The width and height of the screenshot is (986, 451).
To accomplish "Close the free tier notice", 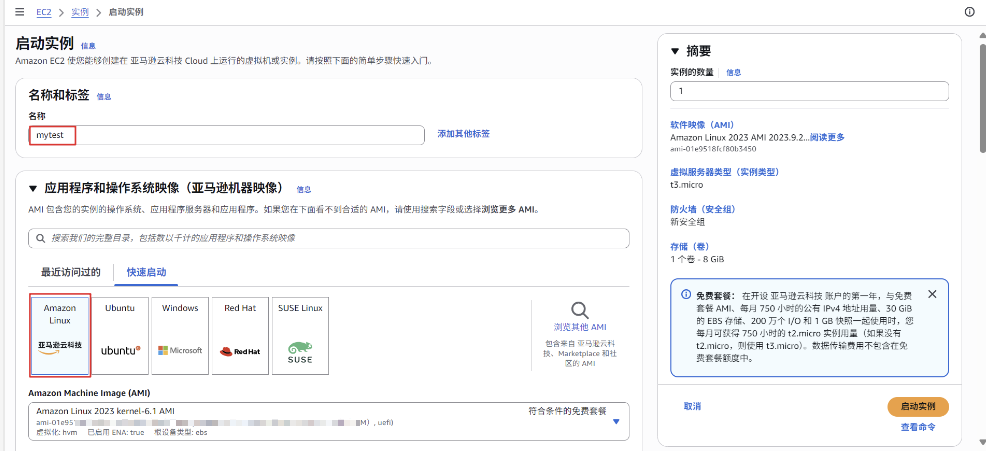I will click(x=932, y=294).
